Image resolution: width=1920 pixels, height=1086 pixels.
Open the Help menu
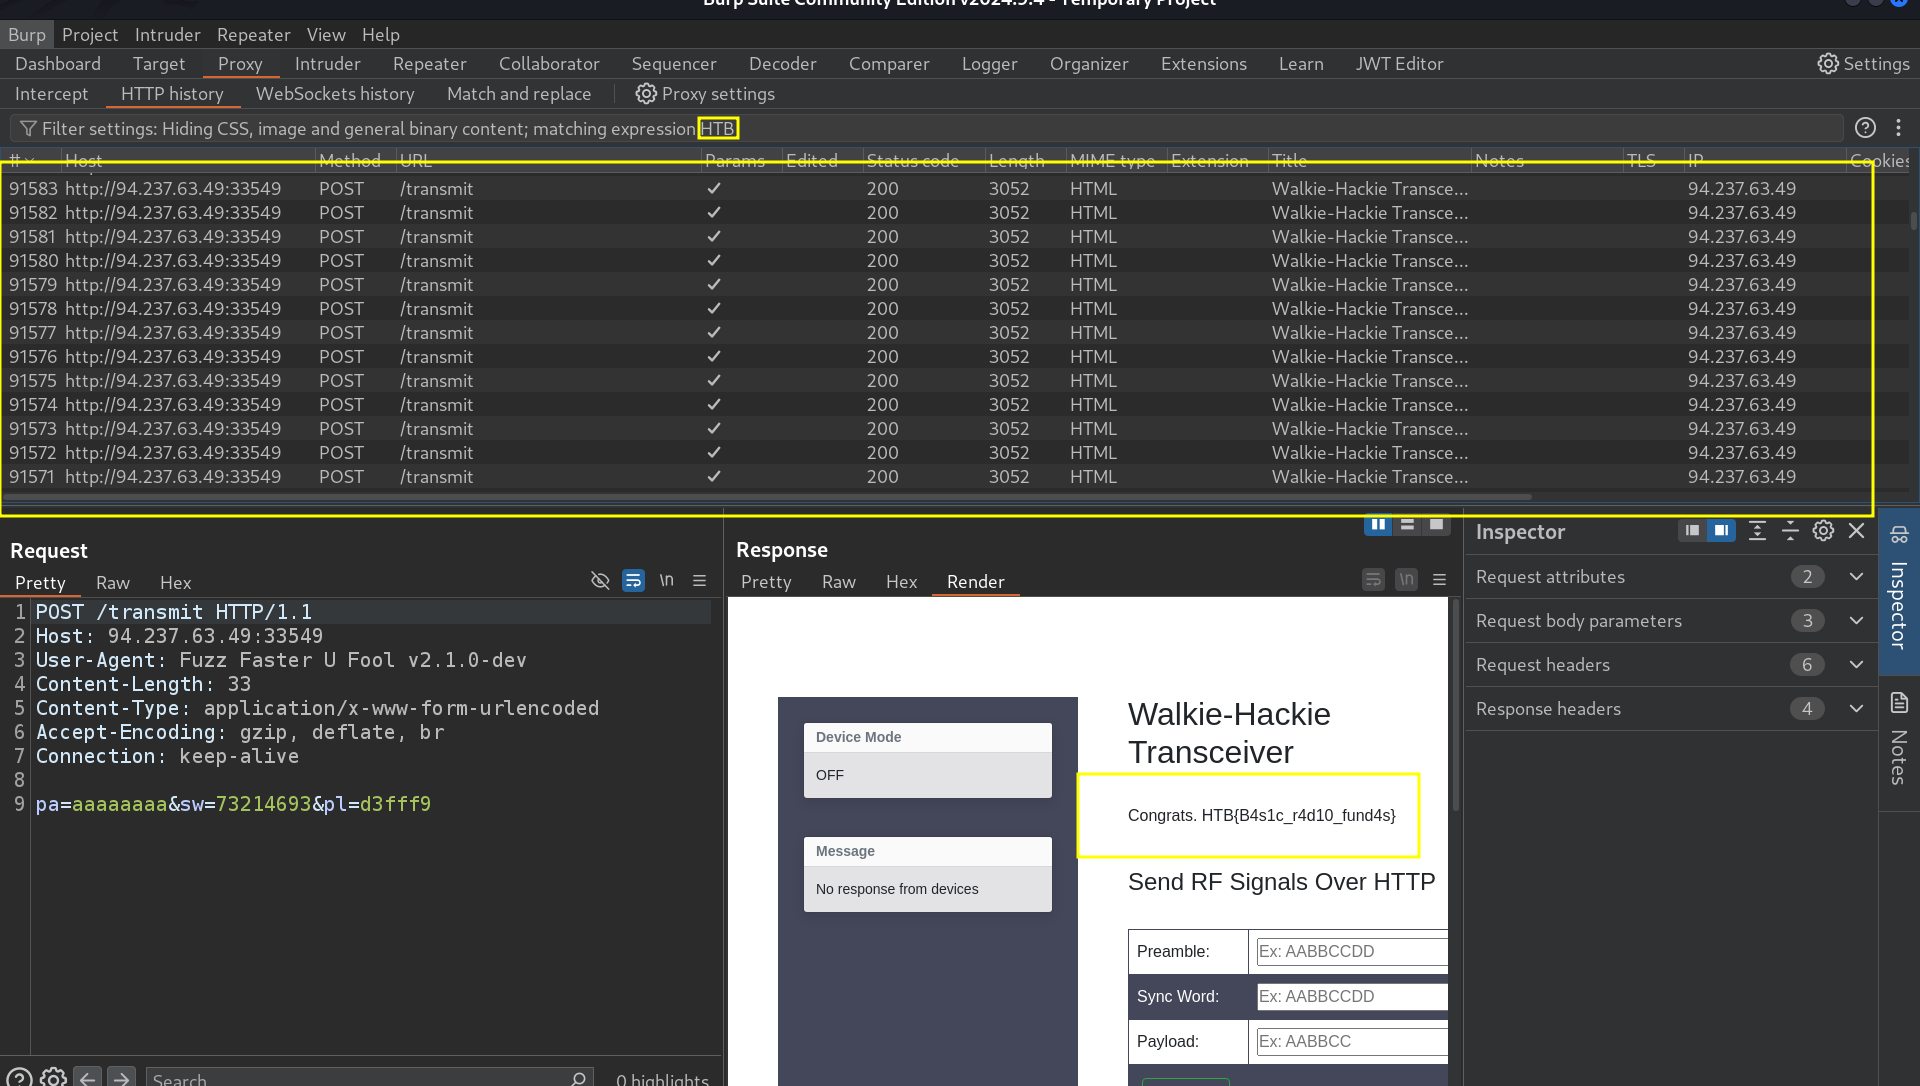click(x=381, y=35)
